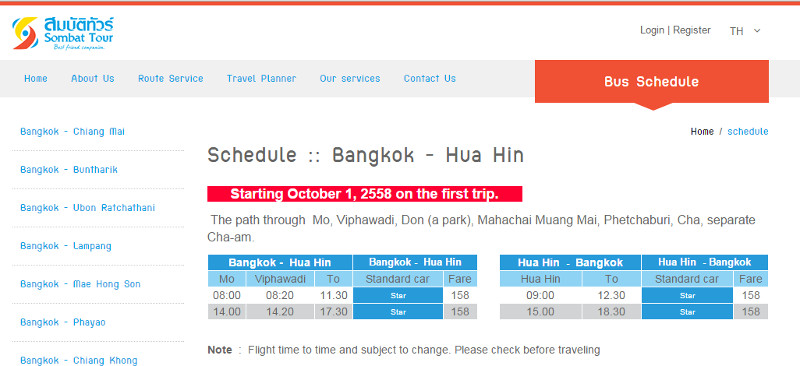This screenshot has height=366, width=800.
Task: Open the About Us menu item
Action: coord(93,79)
